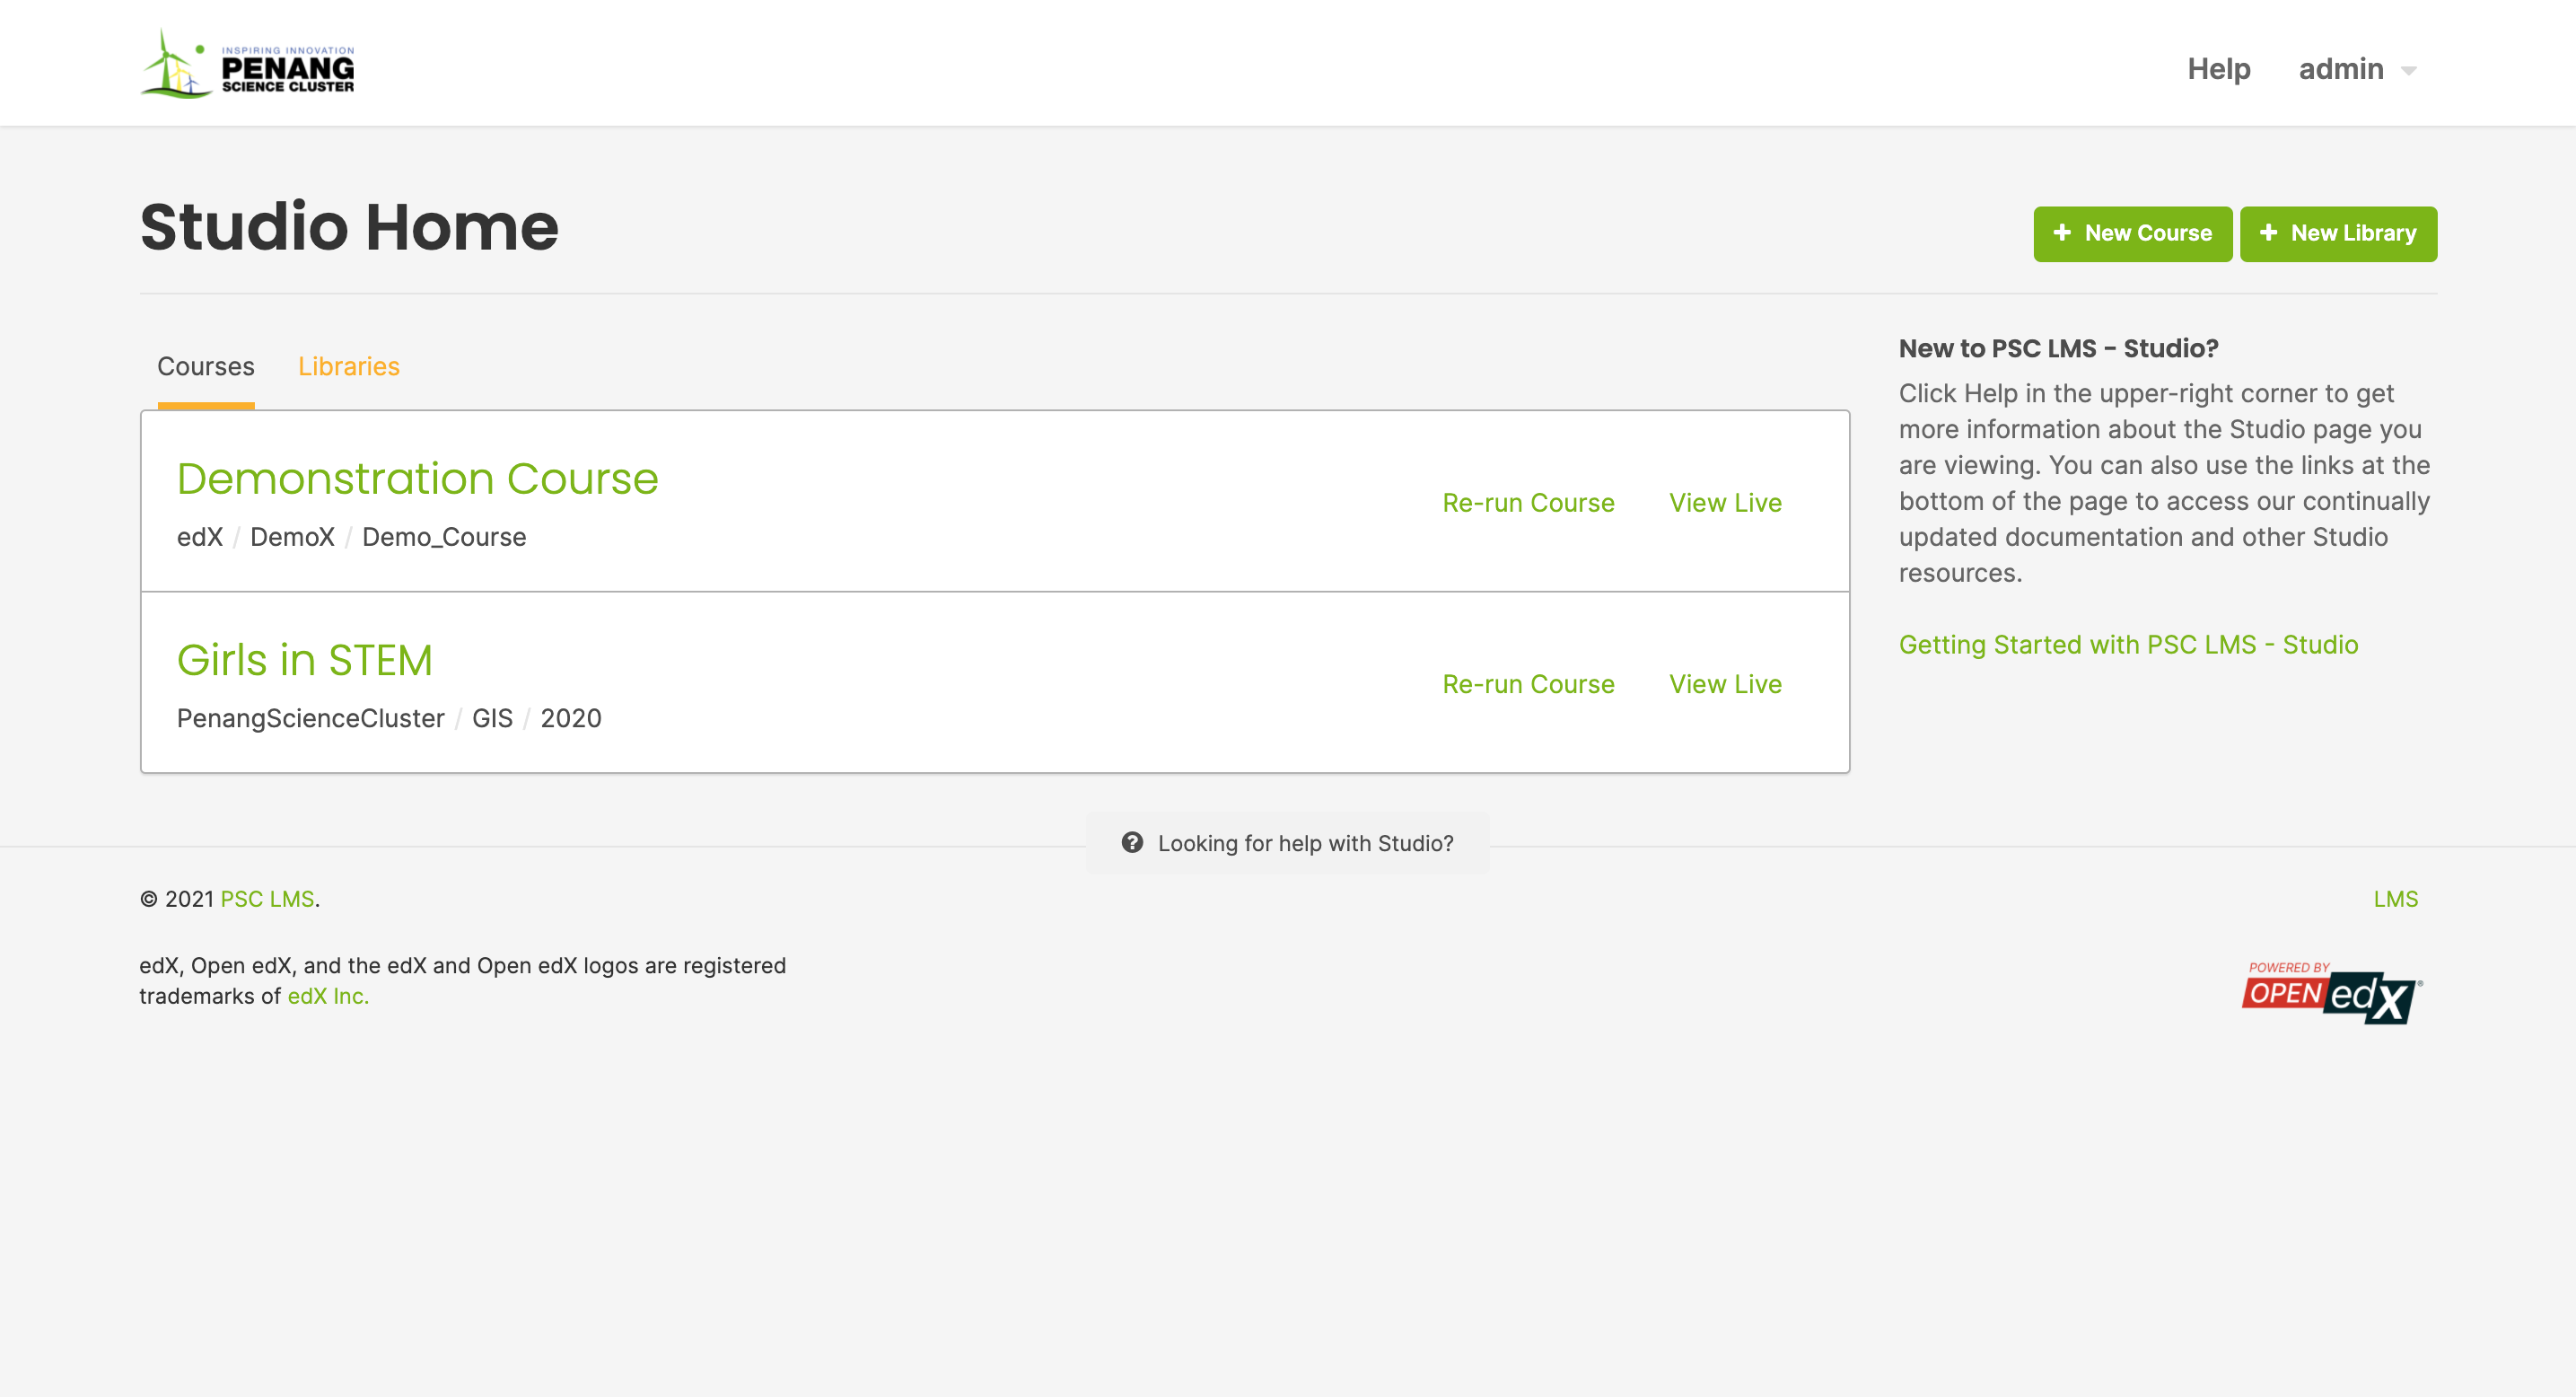2576x1397 pixels.
Task: Open Help in the top navigation
Action: [2218, 69]
